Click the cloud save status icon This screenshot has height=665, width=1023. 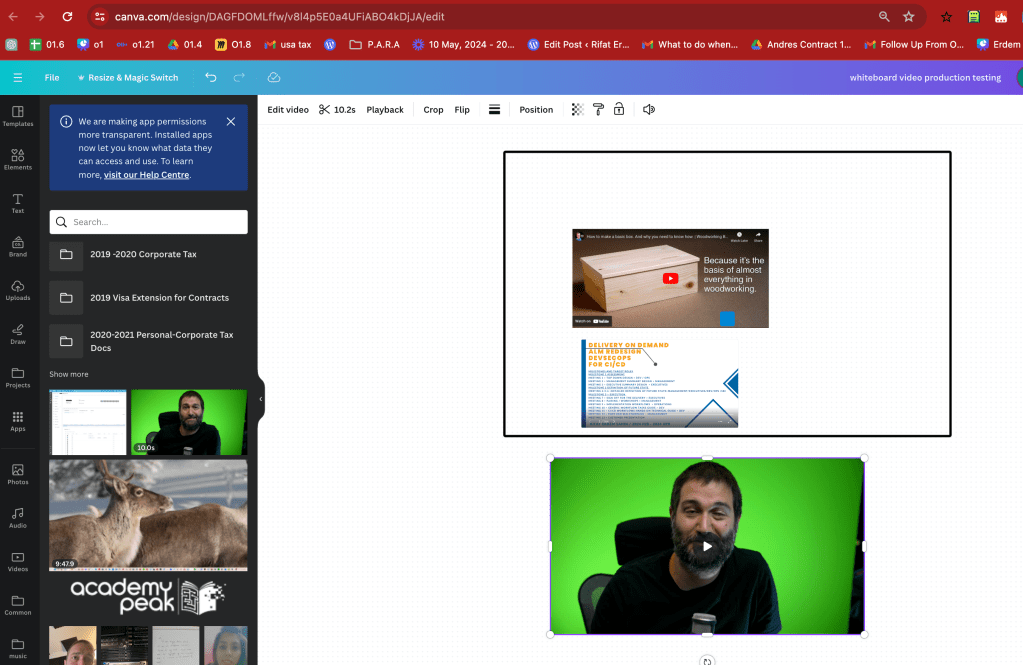click(x=274, y=77)
